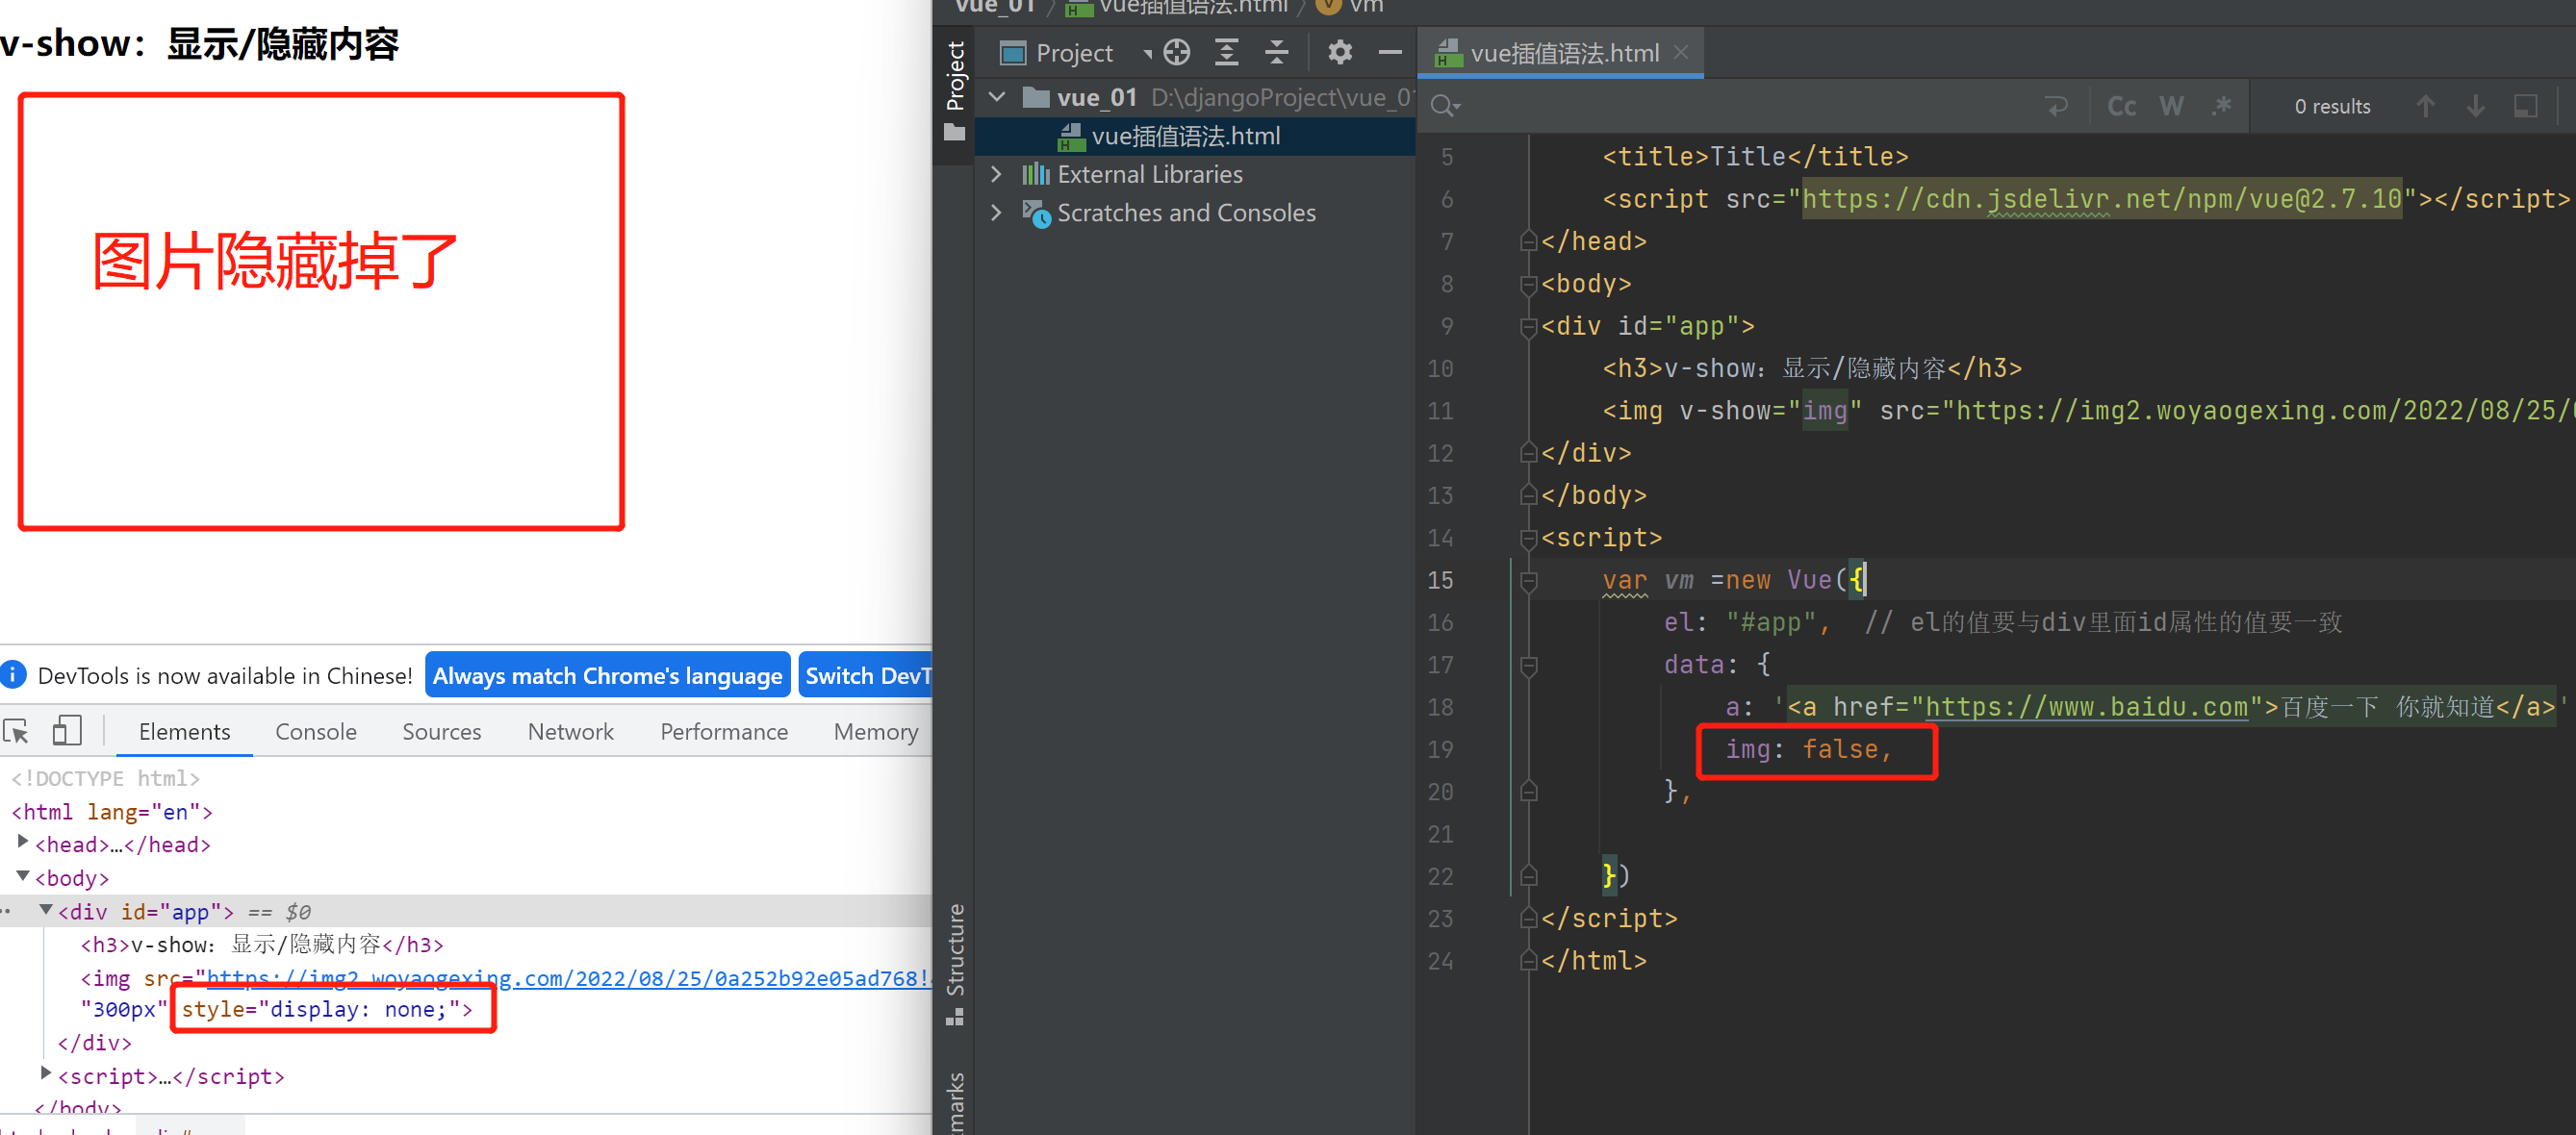Open Project panel settings gear

coord(1340,52)
